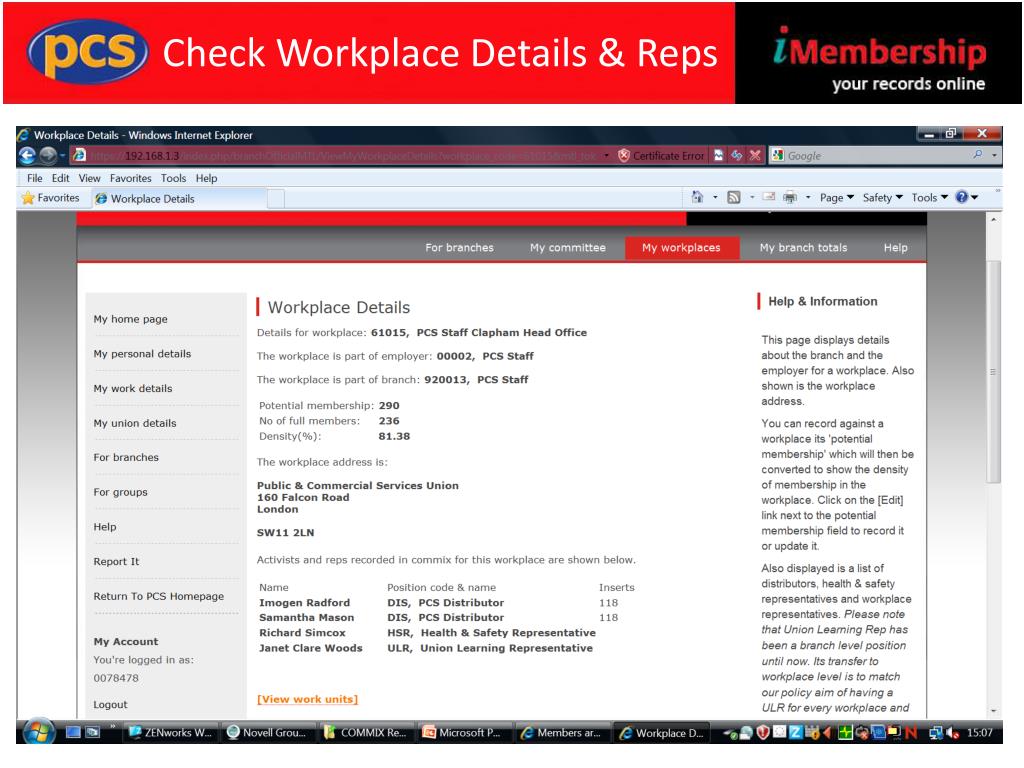
Task: Open the Page dropdown menu
Action: click(837, 197)
